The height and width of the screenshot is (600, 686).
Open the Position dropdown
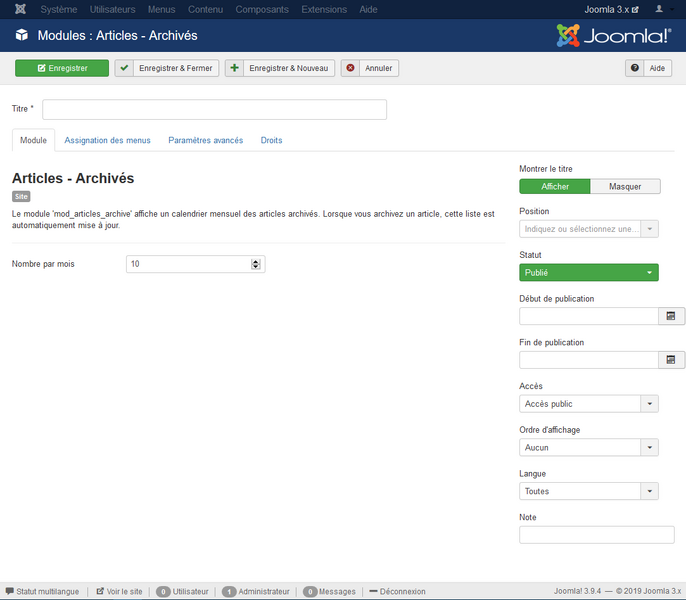[588, 229]
